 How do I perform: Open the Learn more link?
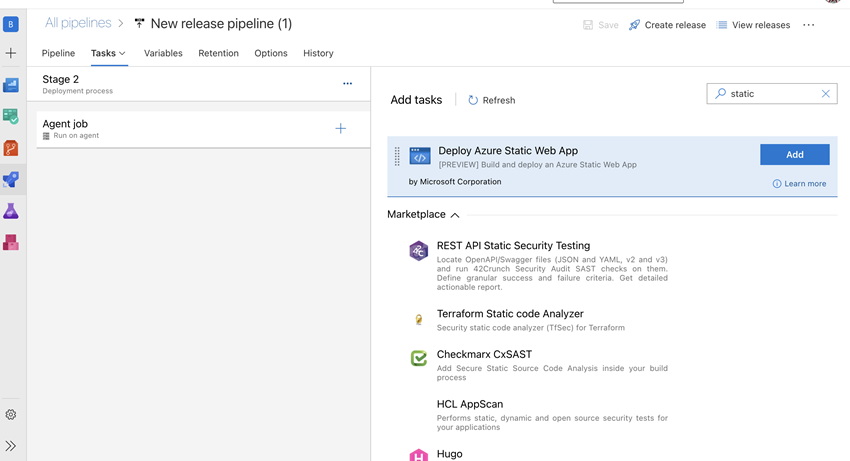pos(805,184)
